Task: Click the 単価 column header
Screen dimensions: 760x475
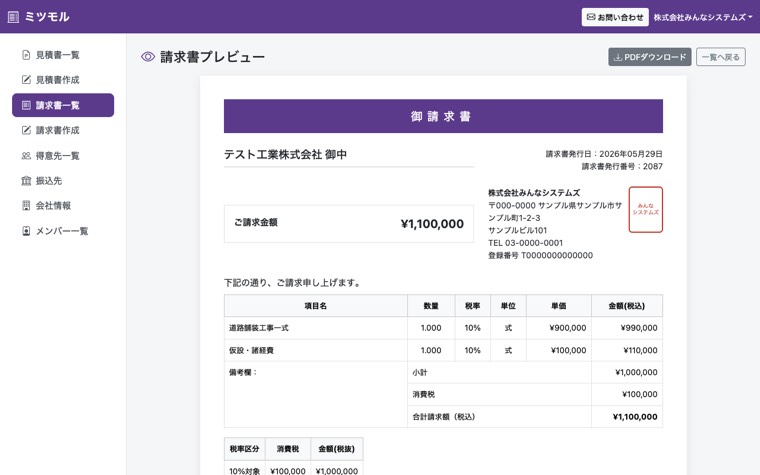Action: [x=559, y=306]
